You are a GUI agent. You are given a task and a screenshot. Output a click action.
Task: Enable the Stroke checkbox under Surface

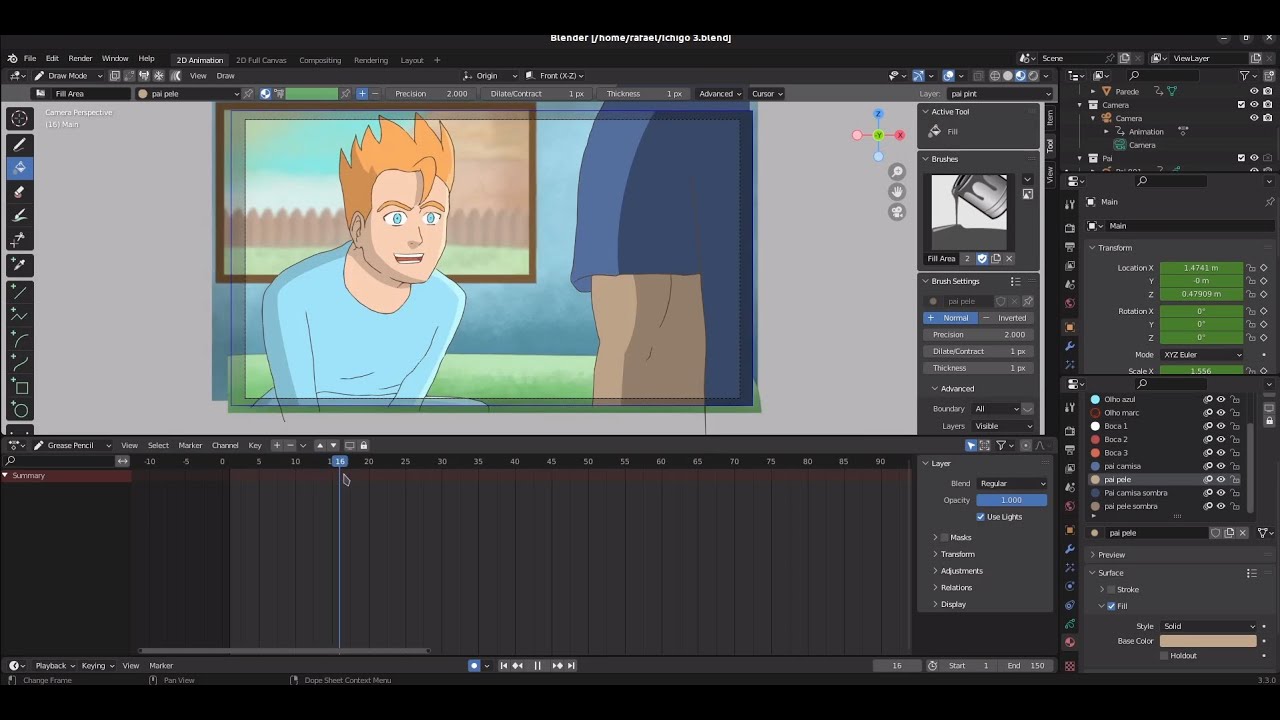[1111, 589]
